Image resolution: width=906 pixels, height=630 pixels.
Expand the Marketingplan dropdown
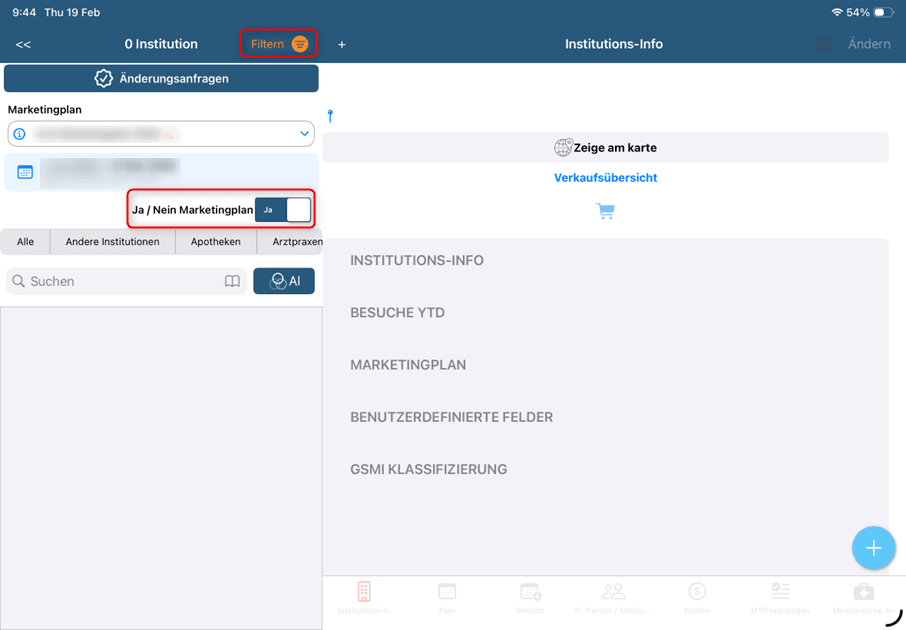click(304, 133)
